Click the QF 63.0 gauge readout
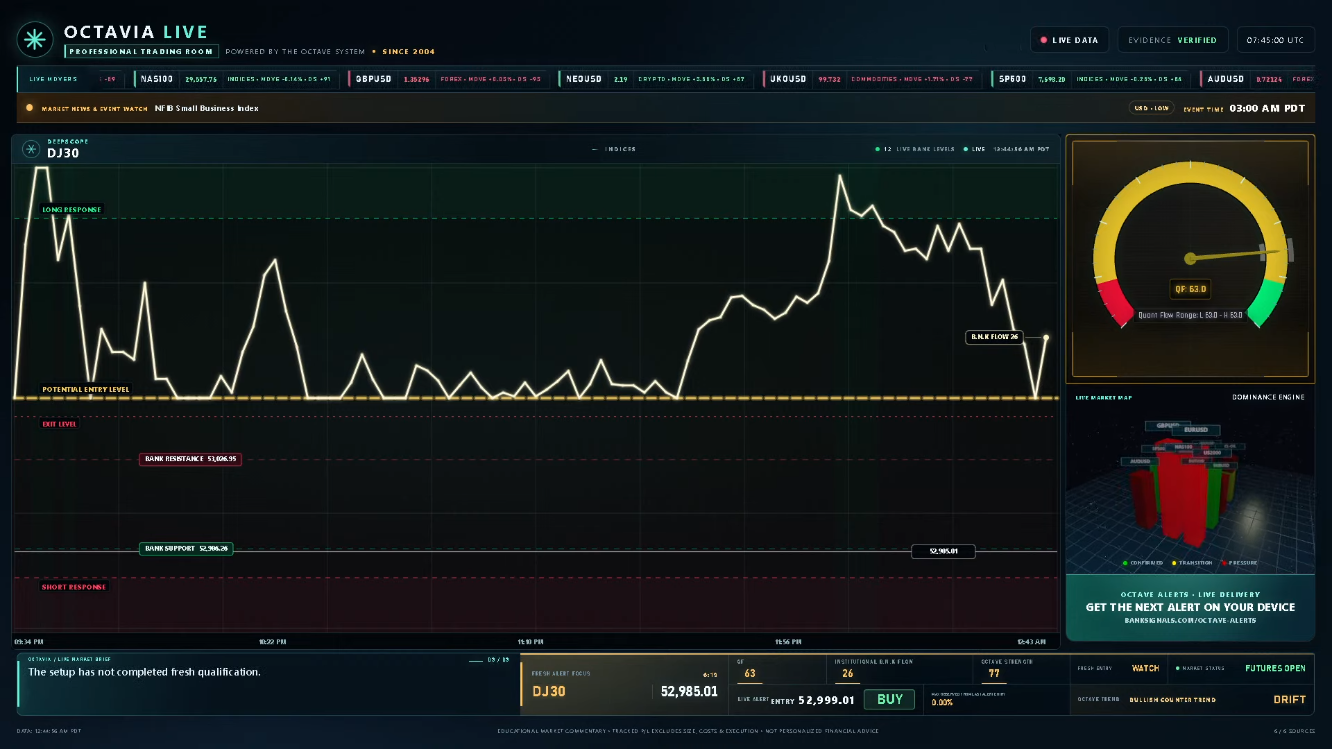1332x749 pixels. [x=1190, y=290]
